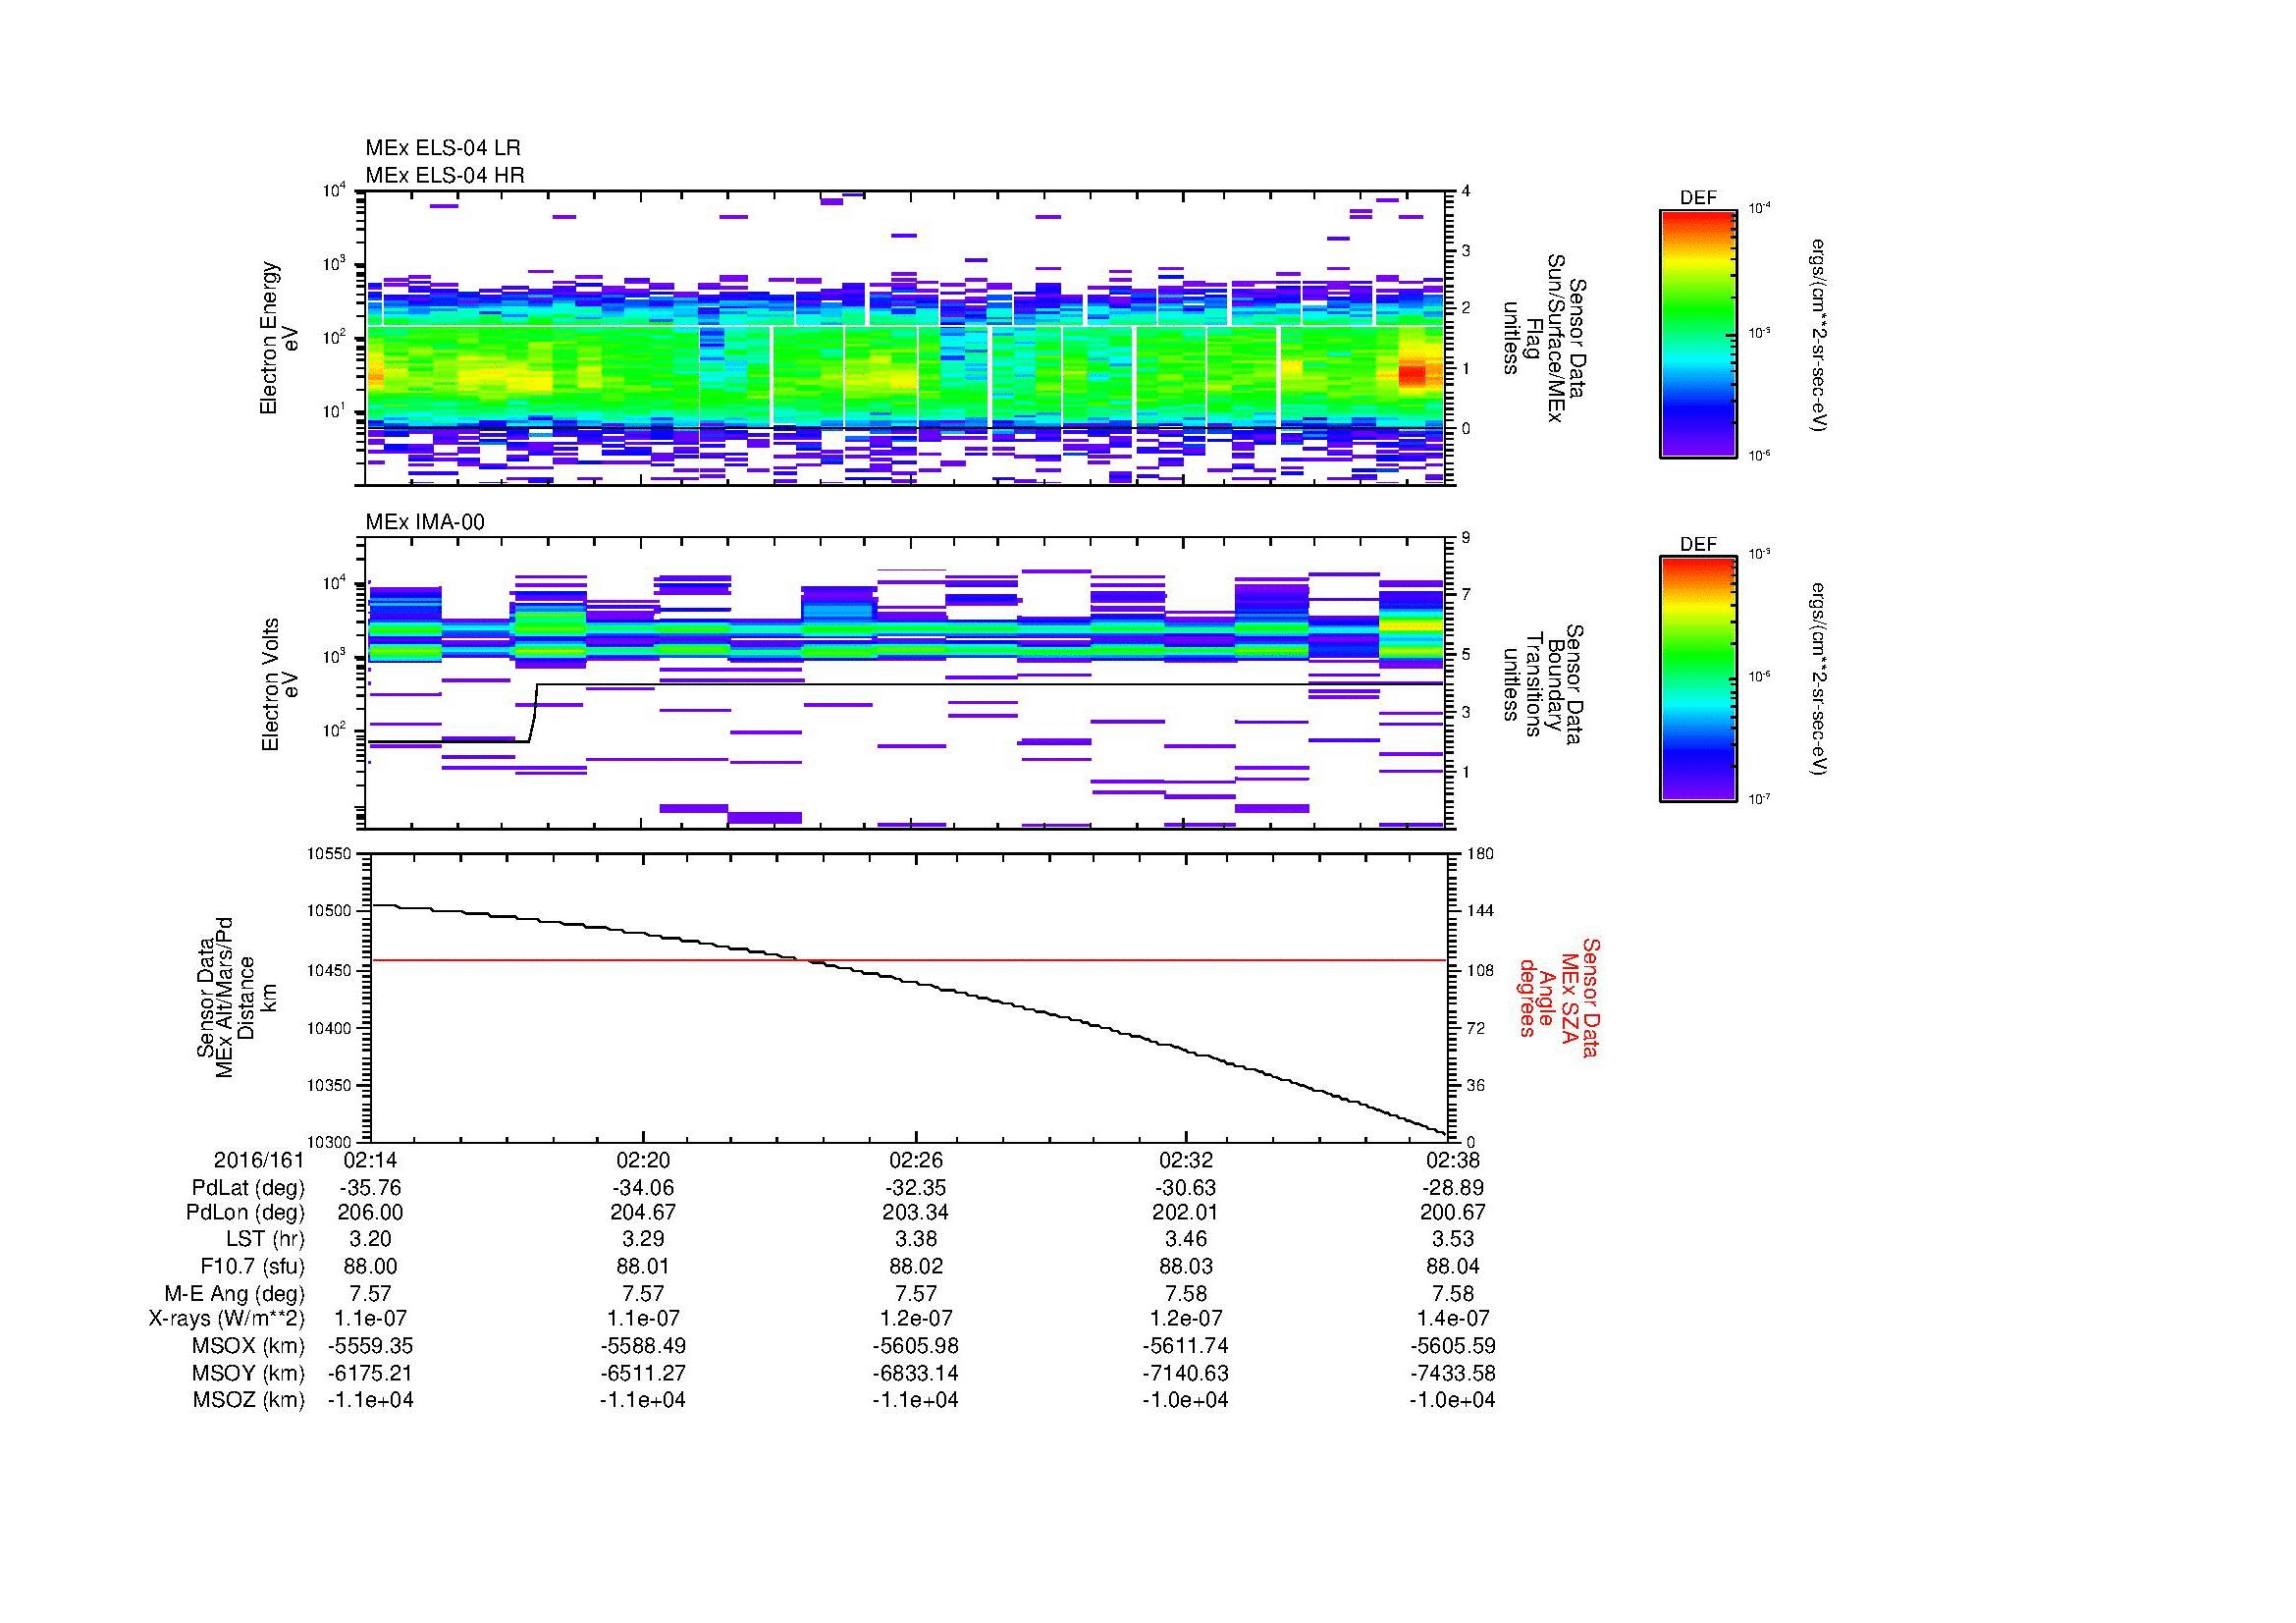Click the 'MSOX (km)' row label

point(249,1345)
